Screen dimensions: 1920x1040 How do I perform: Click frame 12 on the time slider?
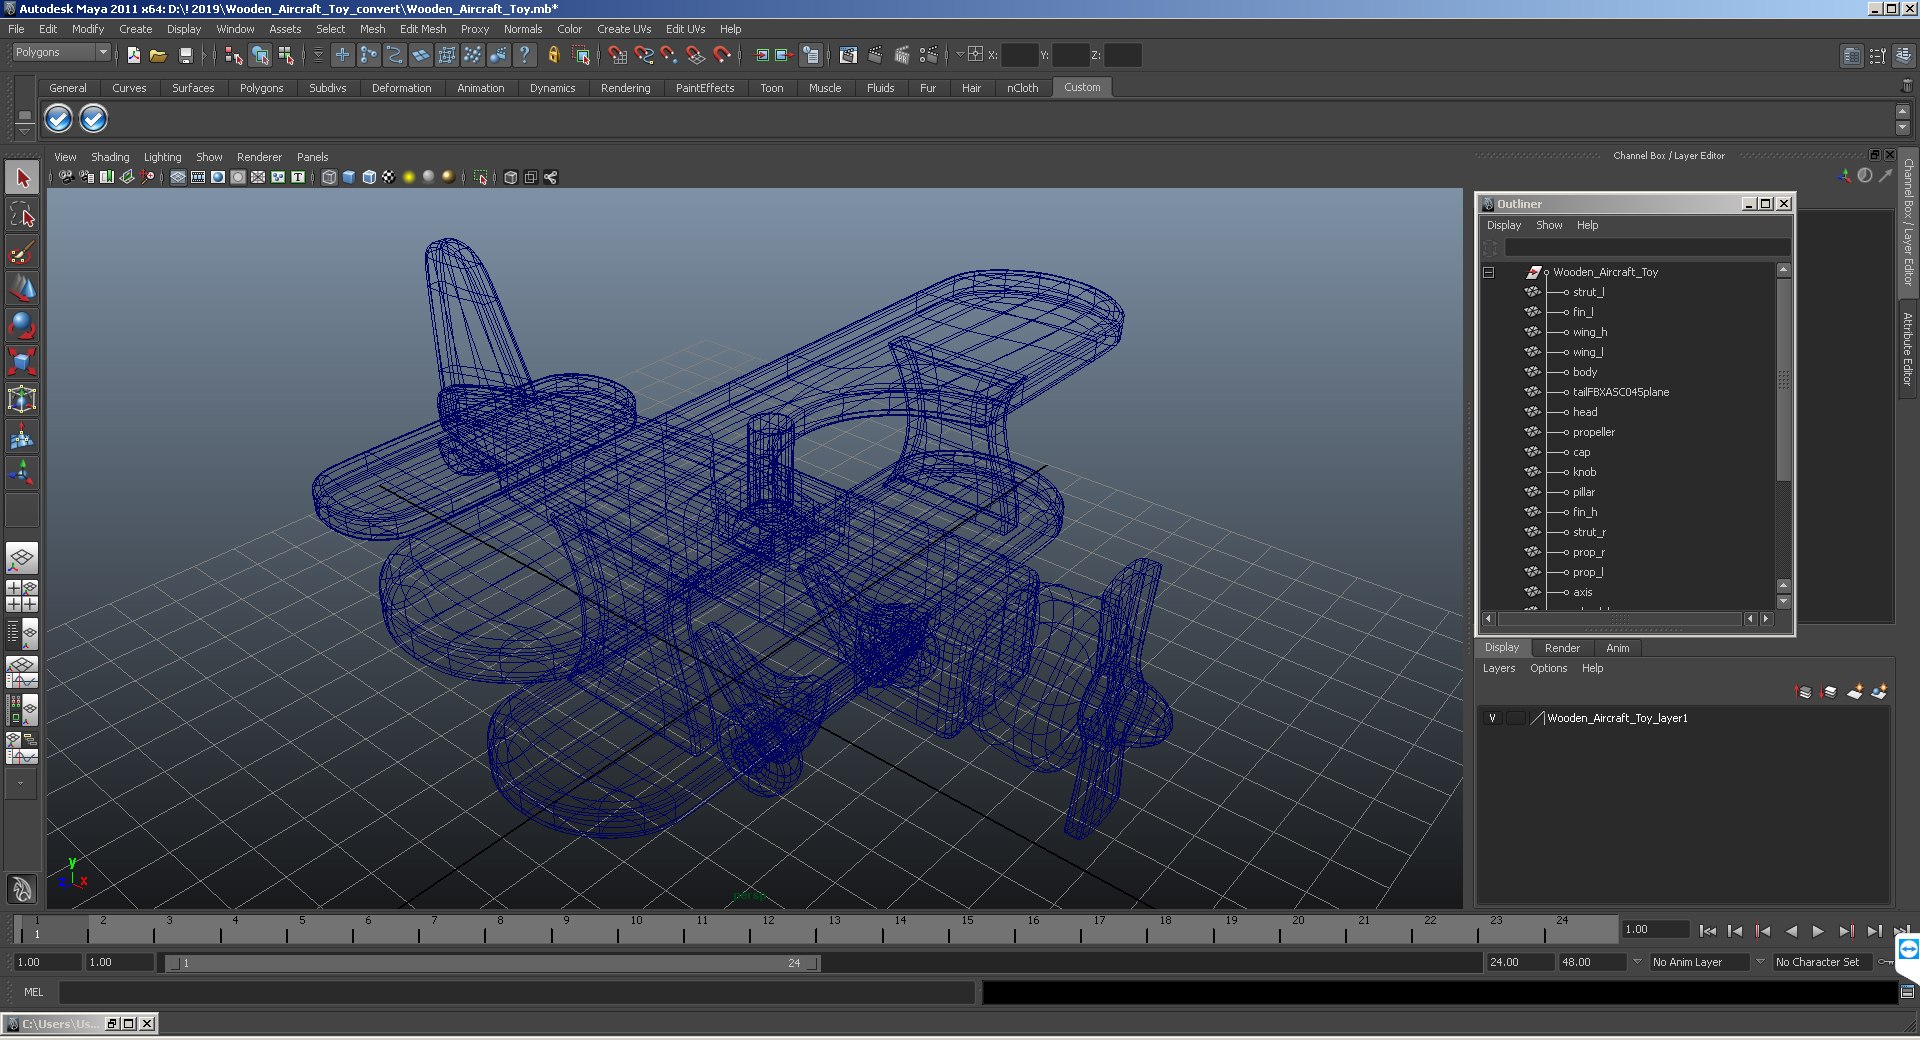[768, 929]
